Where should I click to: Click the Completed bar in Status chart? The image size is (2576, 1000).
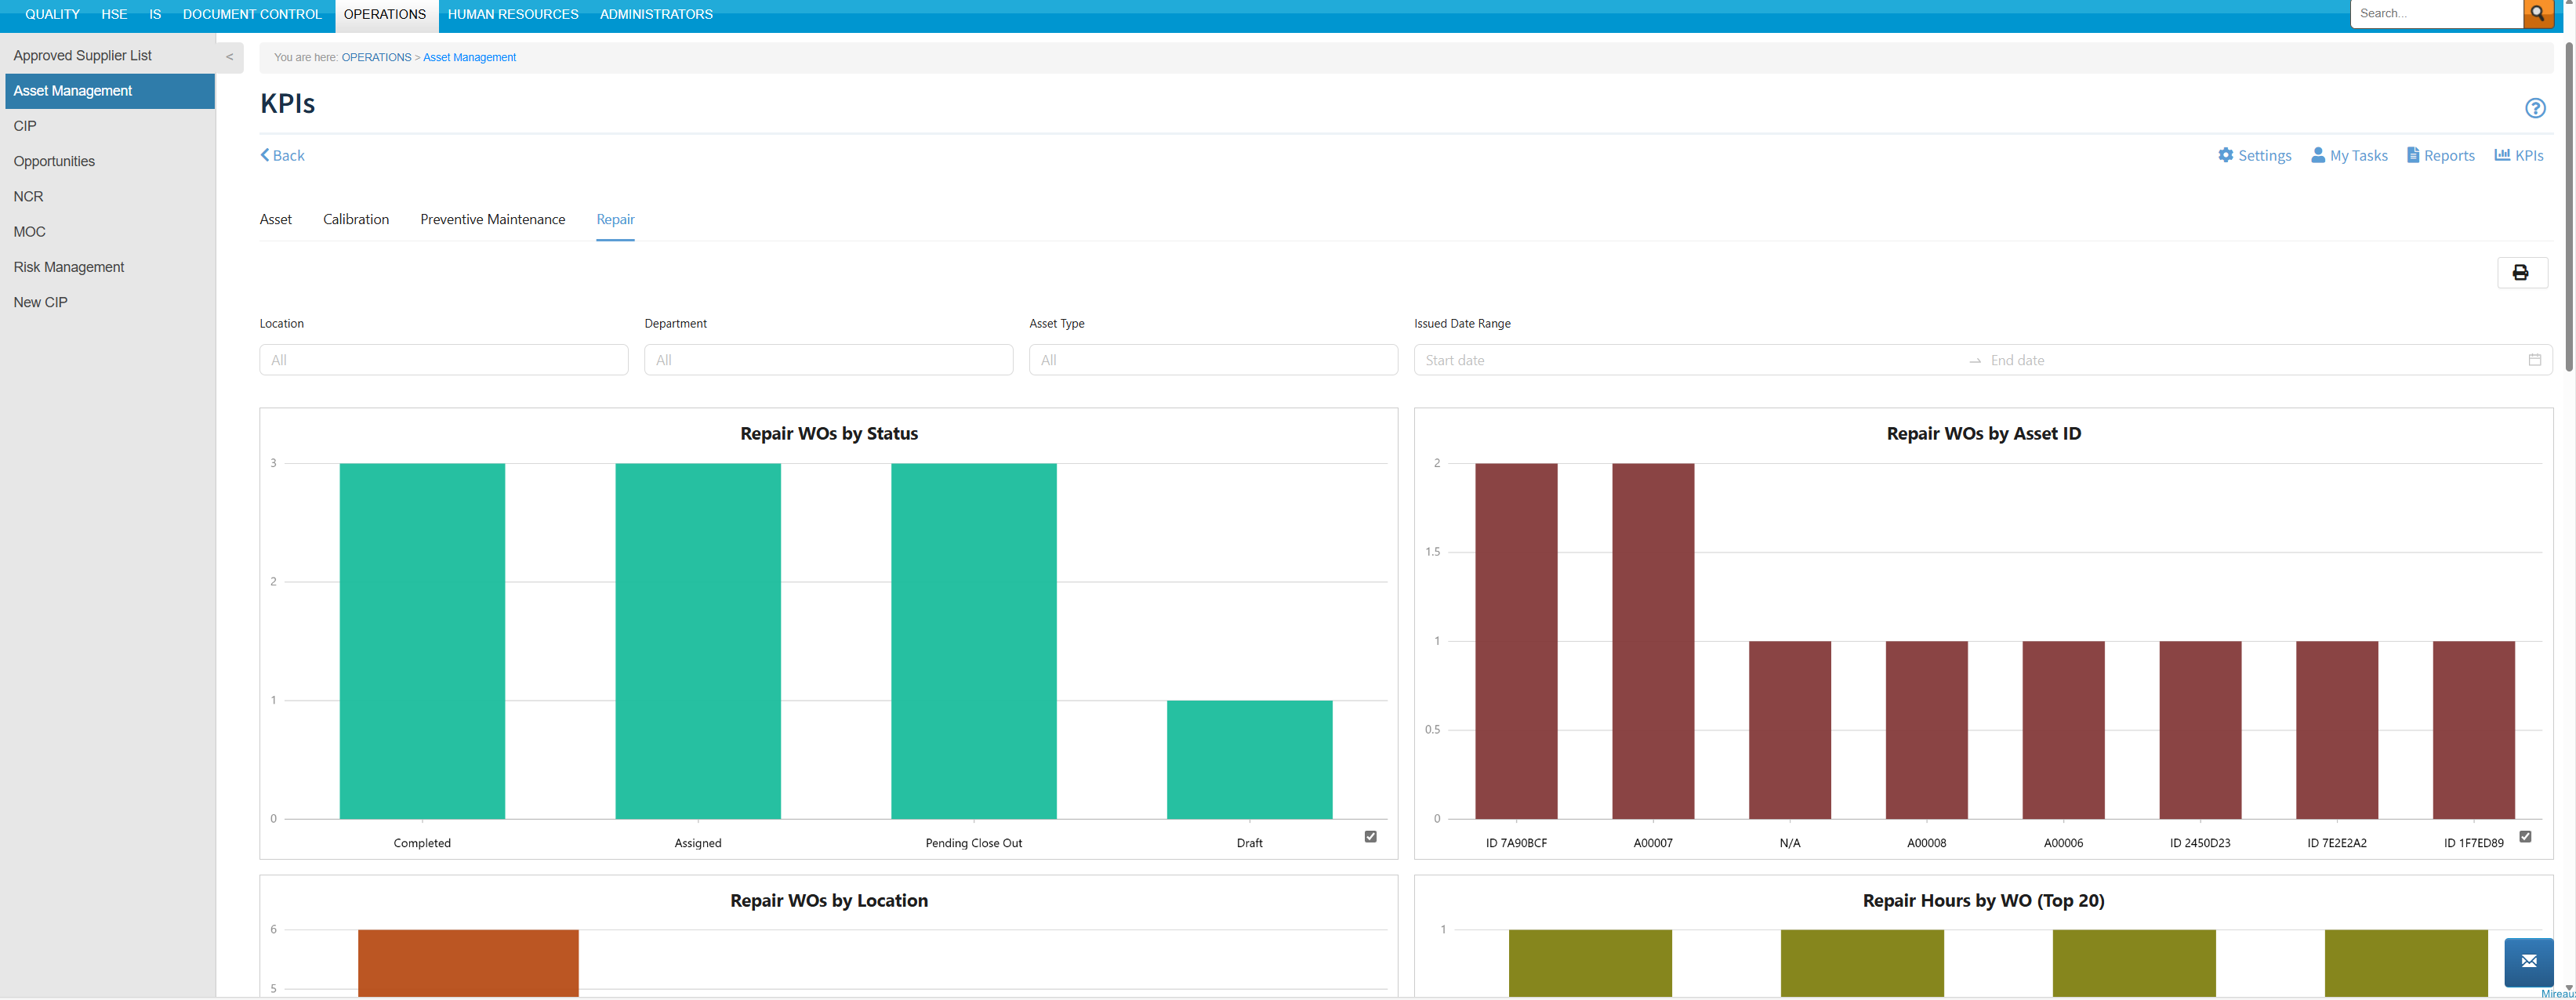[x=422, y=641]
